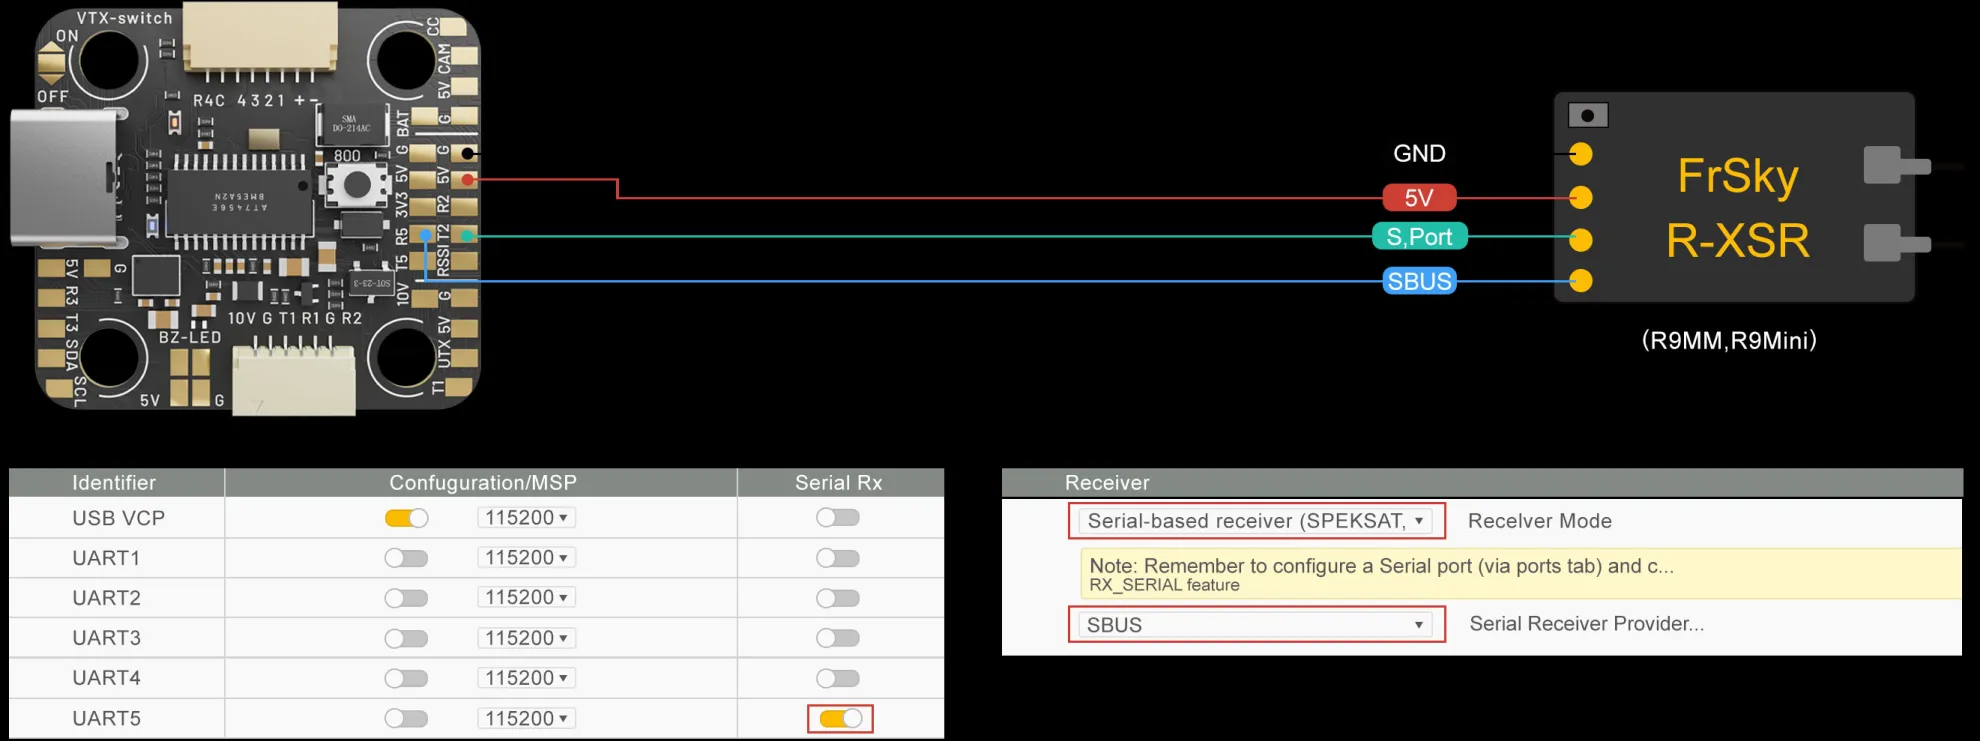The width and height of the screenshot is (1980, 741).
Task: Toggle USB VCP Configuration/MSP switch
Action: pos(406,518)
